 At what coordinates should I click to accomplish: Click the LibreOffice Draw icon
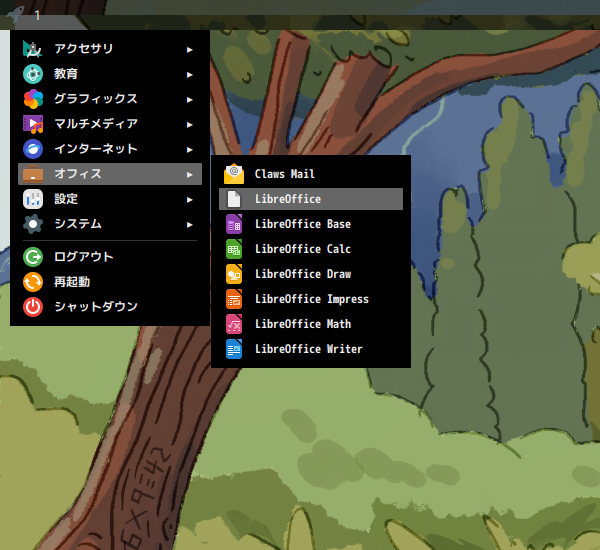pos(234,274)
